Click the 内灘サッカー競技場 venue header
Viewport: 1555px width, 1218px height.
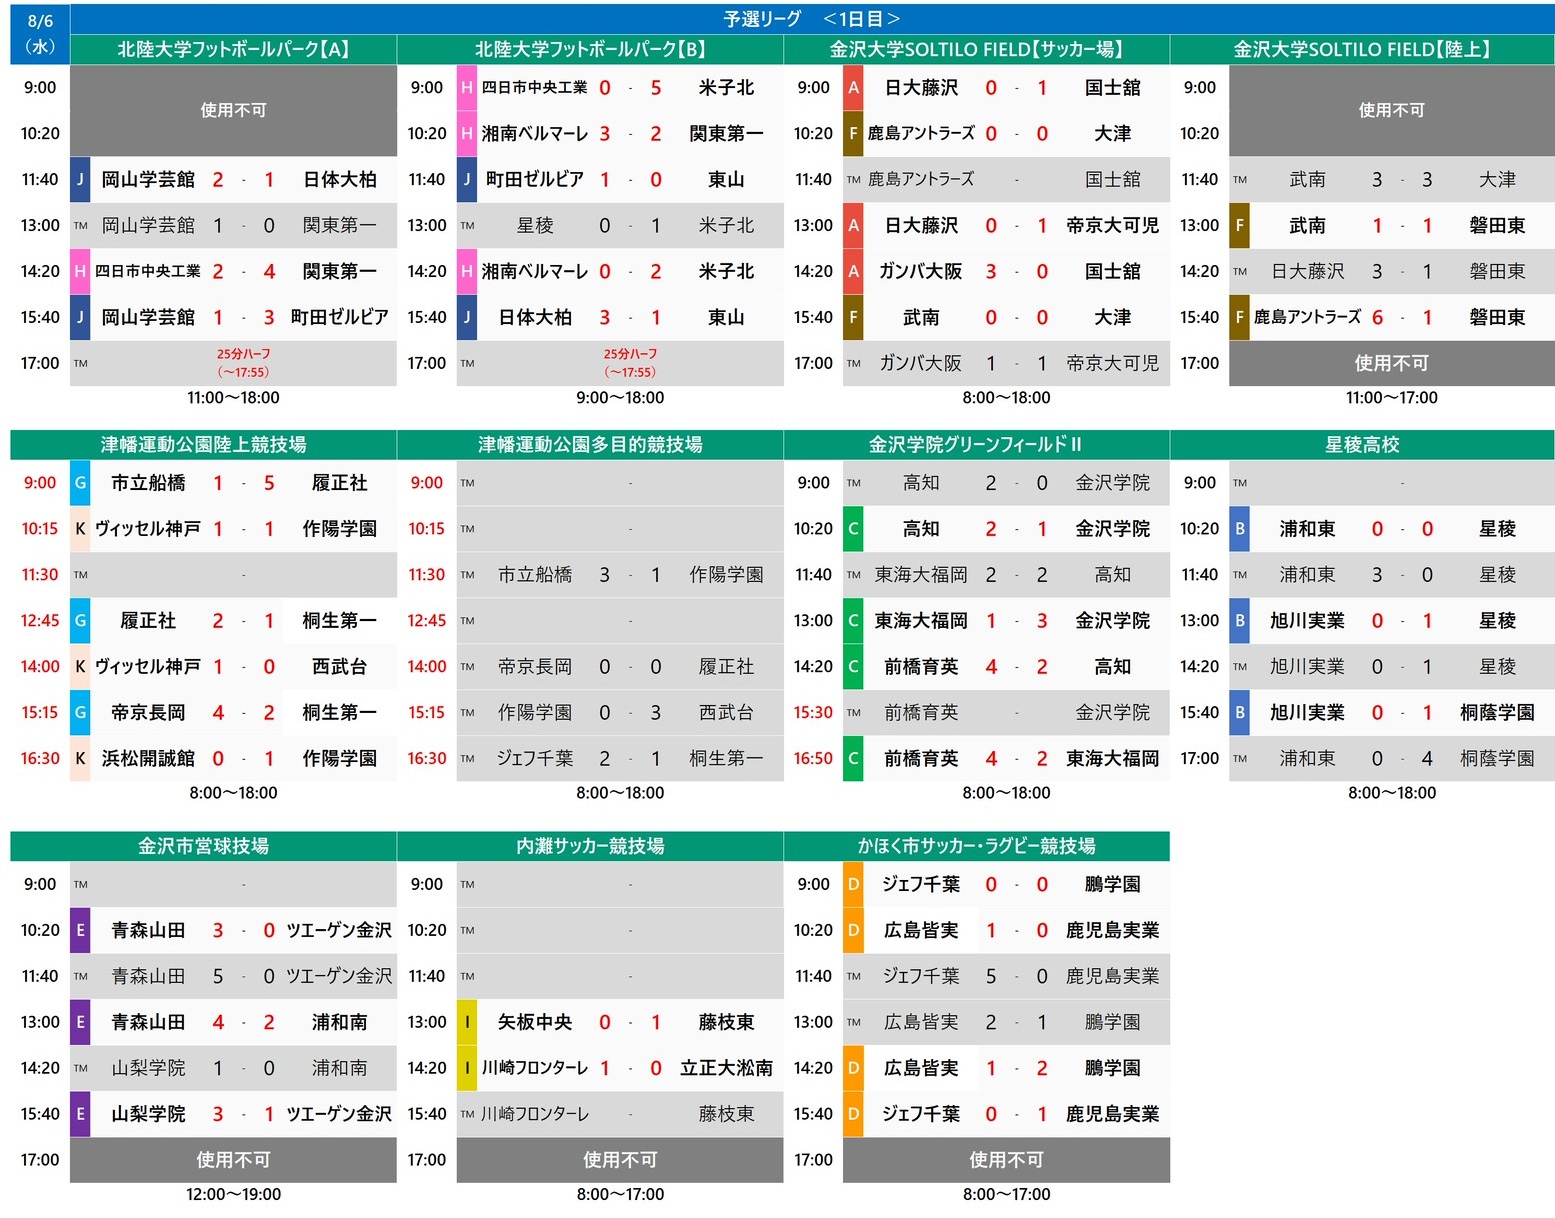(590, 846)
